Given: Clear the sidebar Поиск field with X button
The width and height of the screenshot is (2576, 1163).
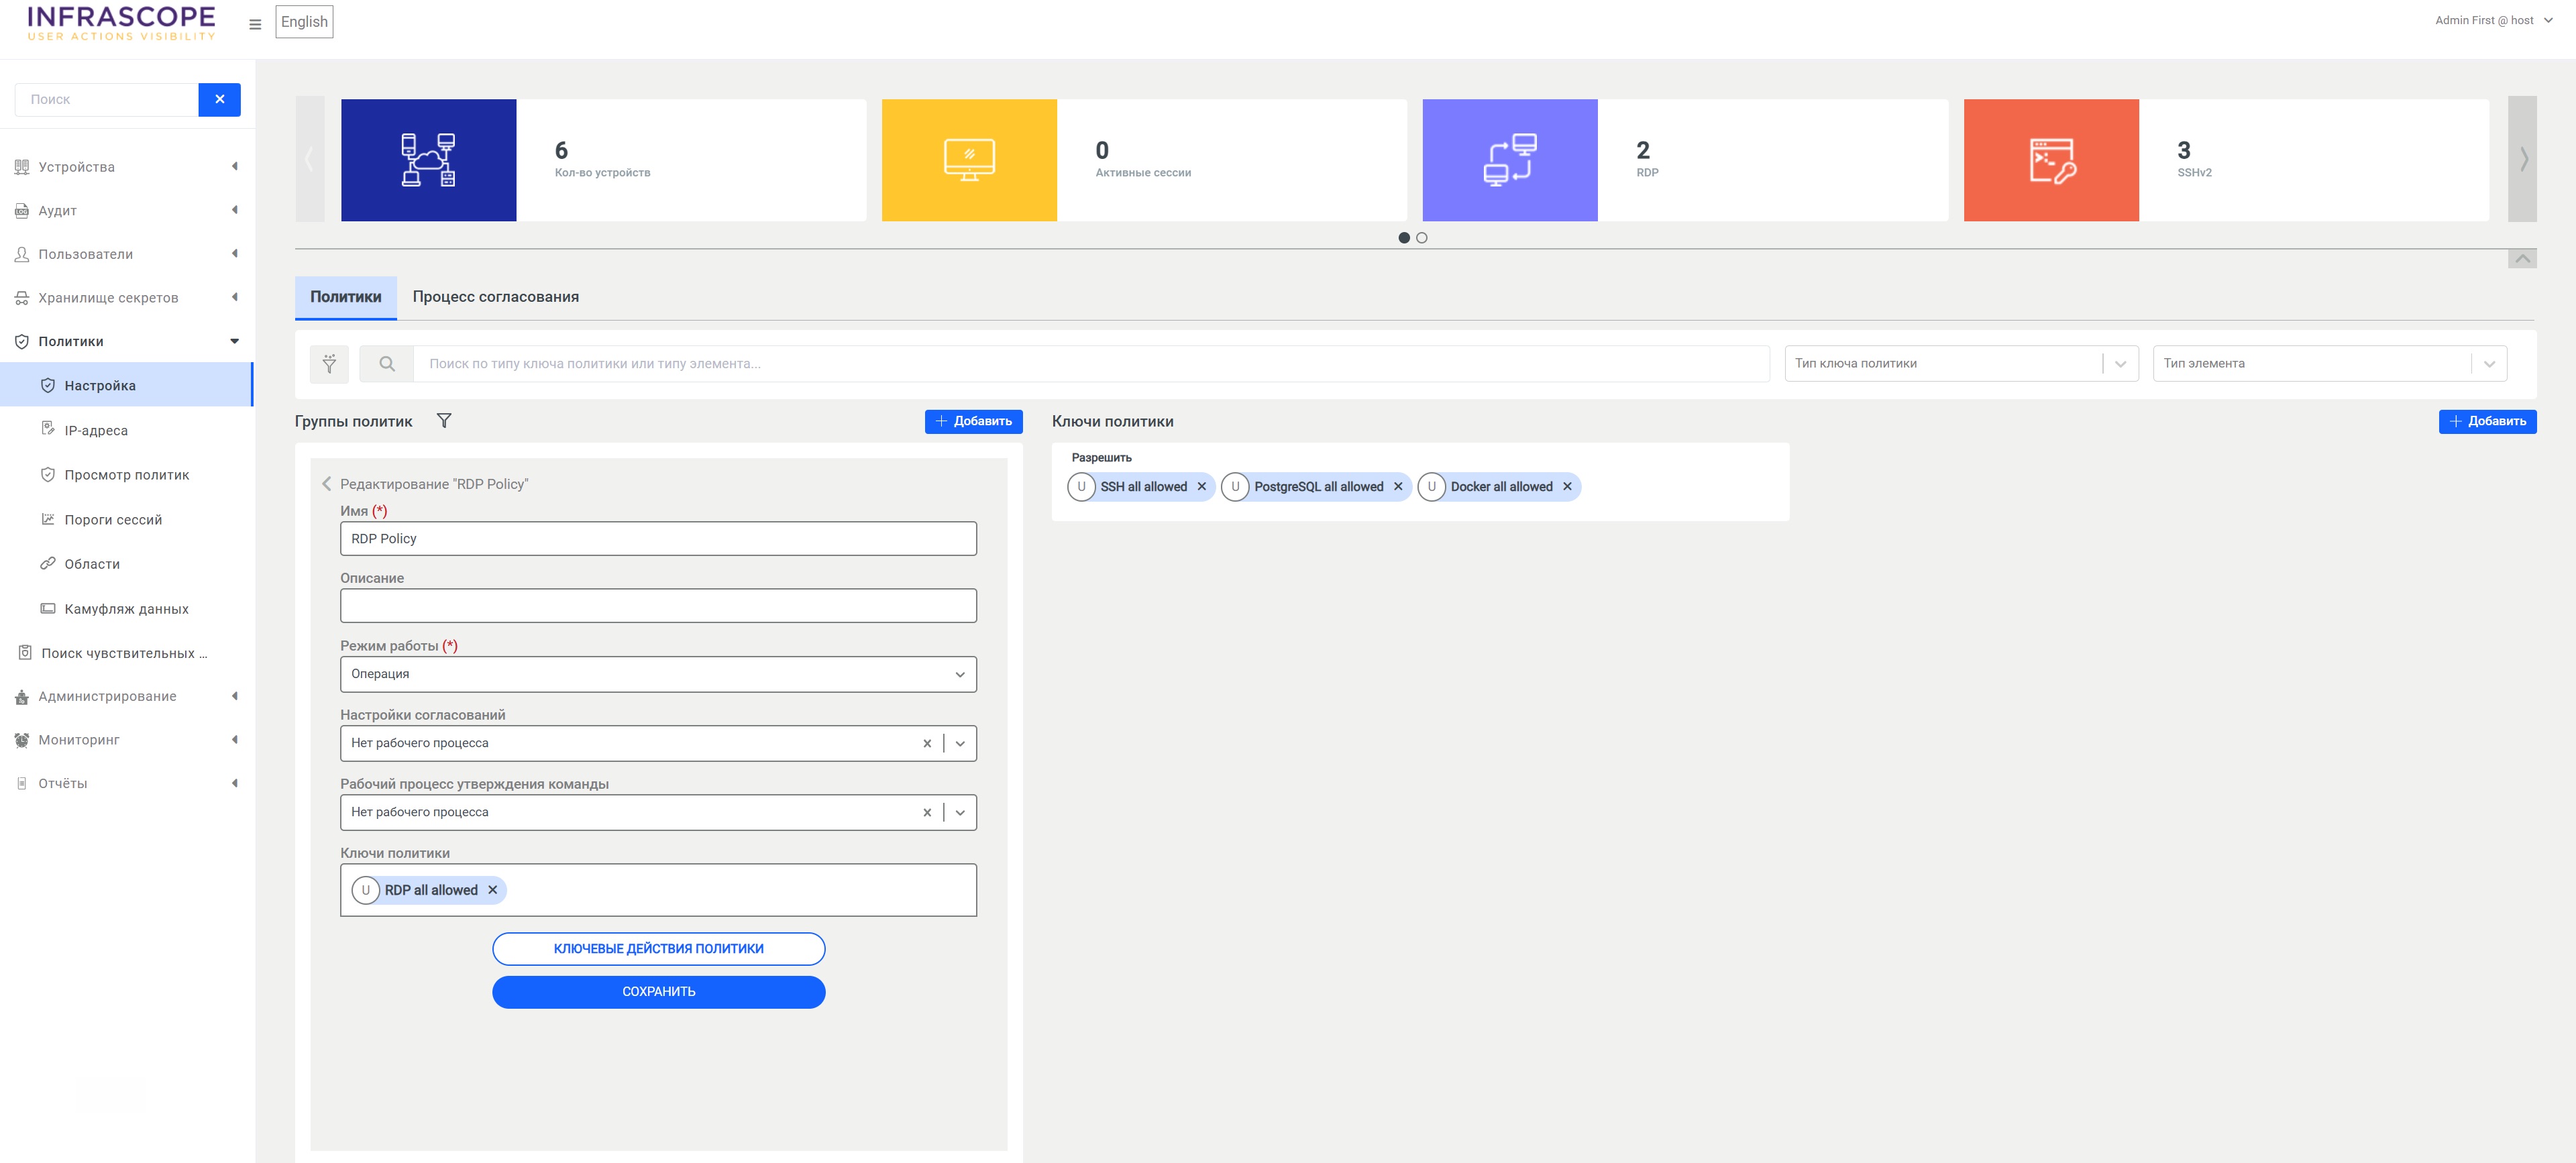Looking at the screenshot, I should click(220, 99).
